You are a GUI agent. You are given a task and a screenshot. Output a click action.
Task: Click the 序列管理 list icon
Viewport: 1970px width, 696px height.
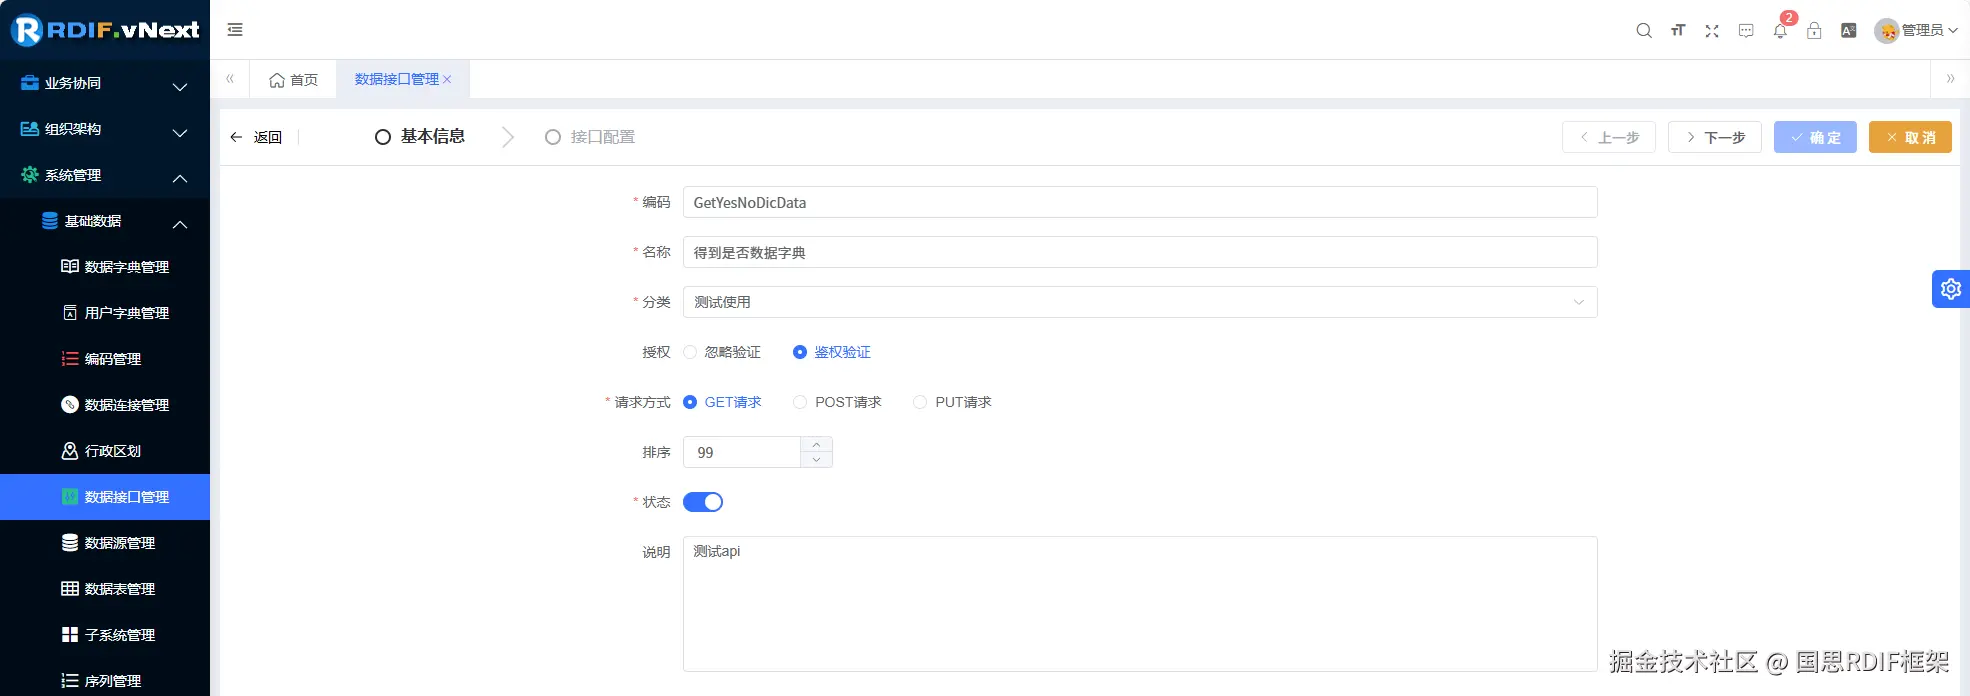[x=70, y=681]
